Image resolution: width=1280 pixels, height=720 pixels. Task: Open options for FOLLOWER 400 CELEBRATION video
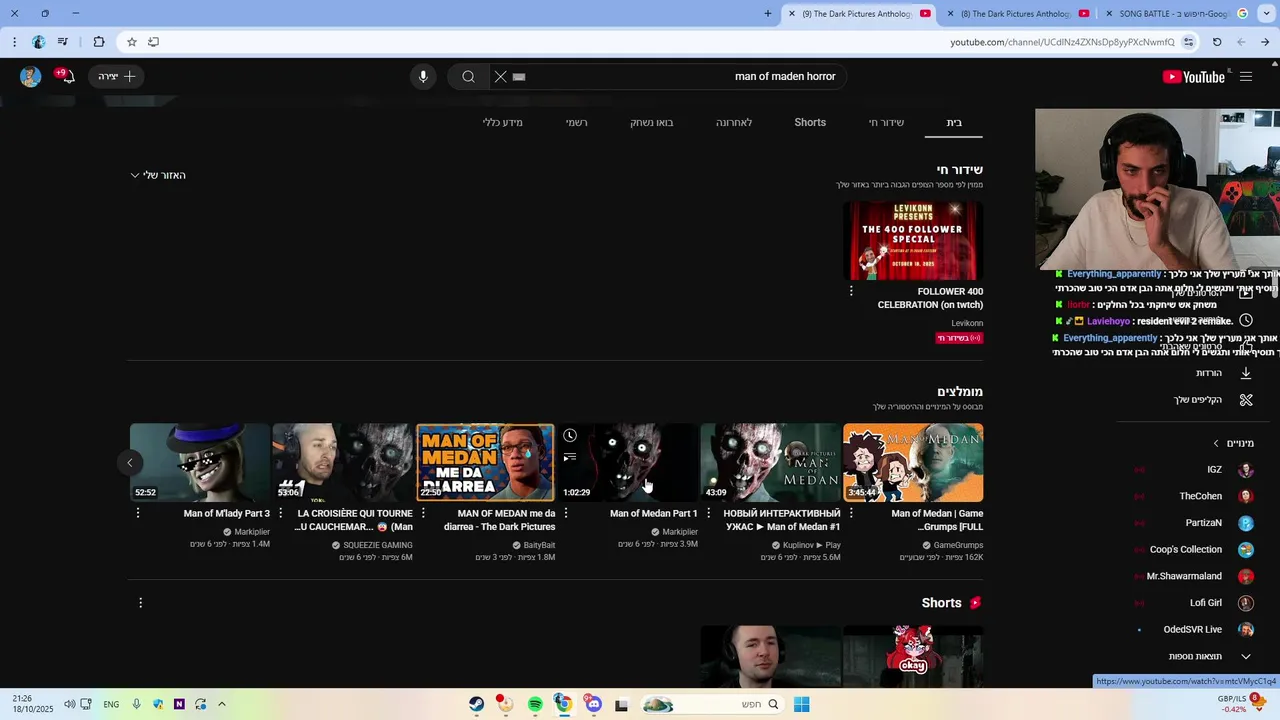point(851,291)
